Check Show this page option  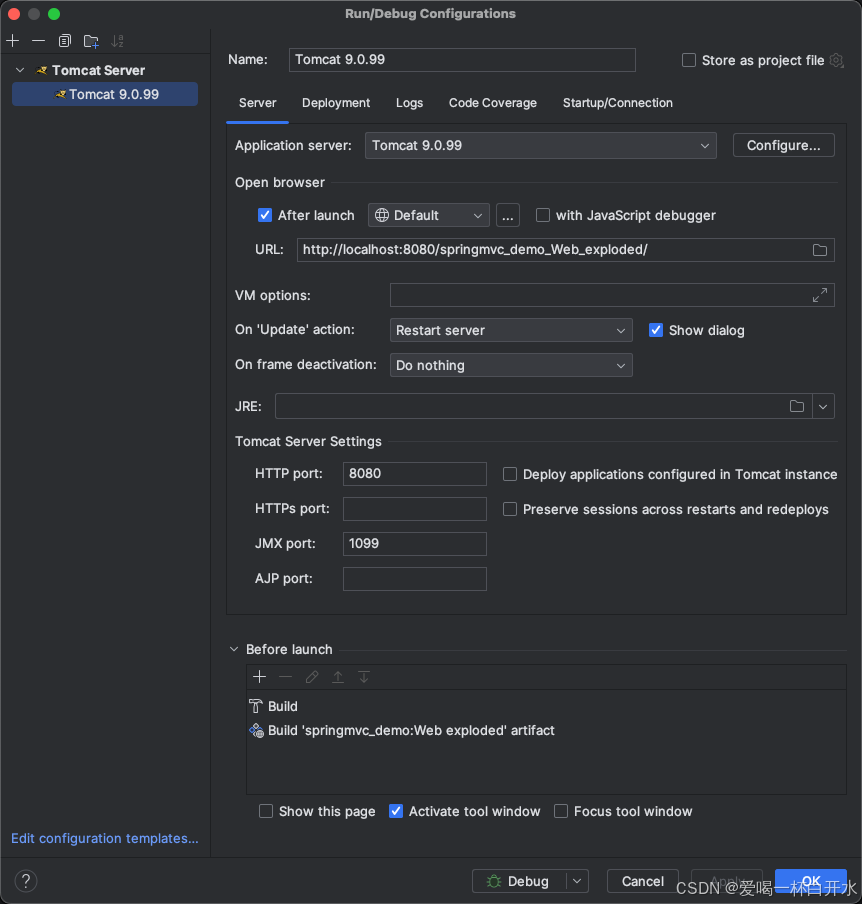pyautogui.click(x=266, y=811)
